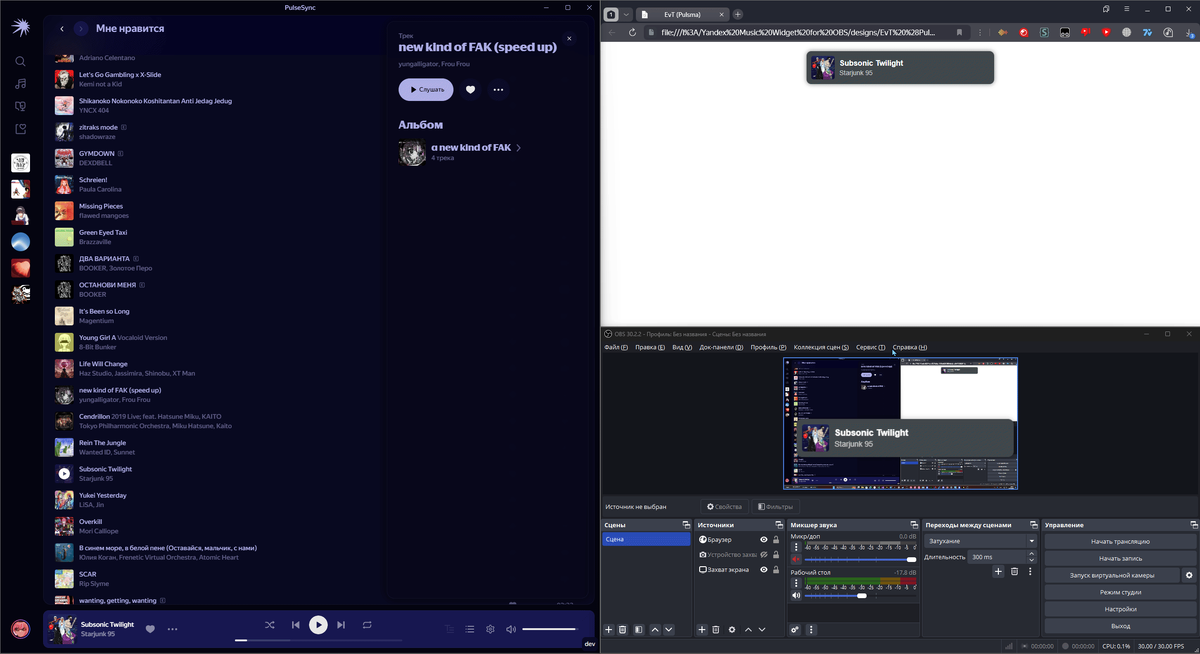Open search in PulseSync sidebar
This screenshot has height=654, width=1200.
coord(20,61)
